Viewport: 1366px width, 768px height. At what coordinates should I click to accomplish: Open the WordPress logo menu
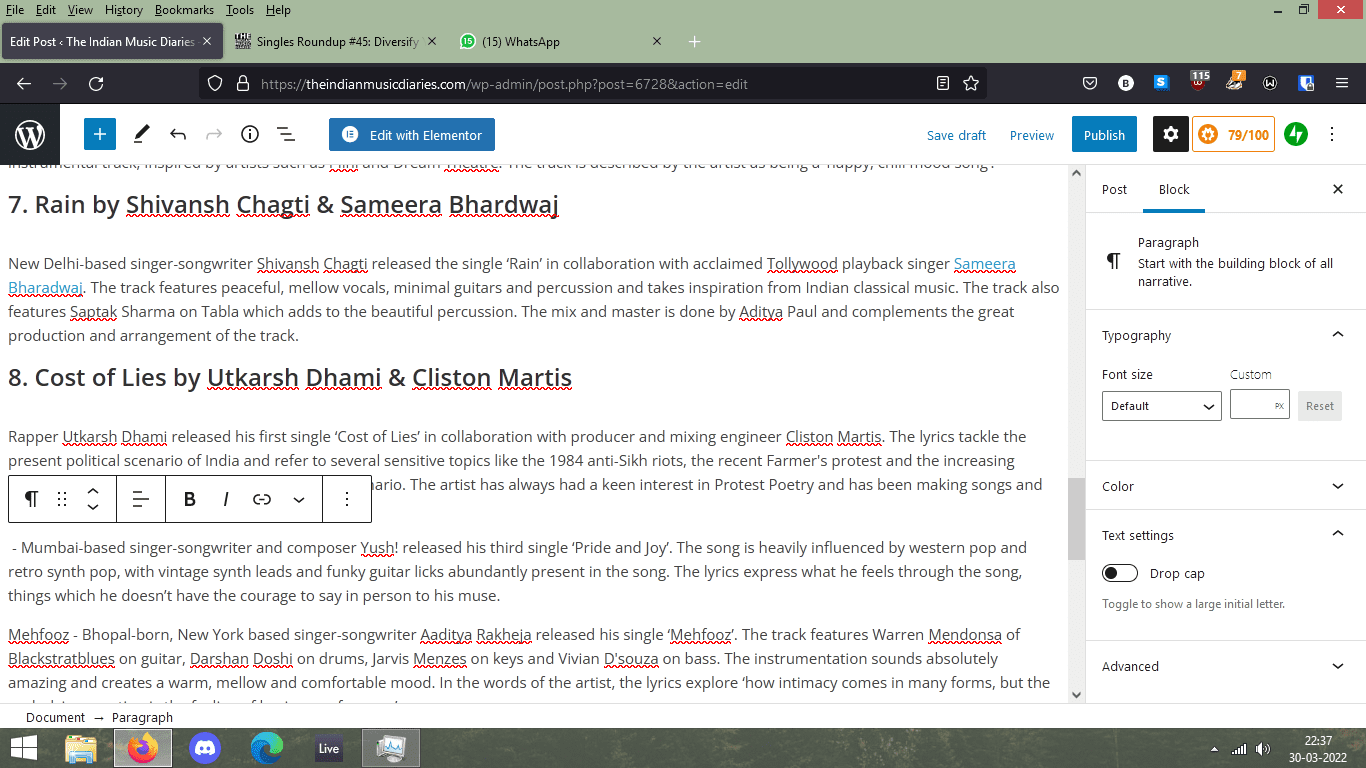point(30,134)
